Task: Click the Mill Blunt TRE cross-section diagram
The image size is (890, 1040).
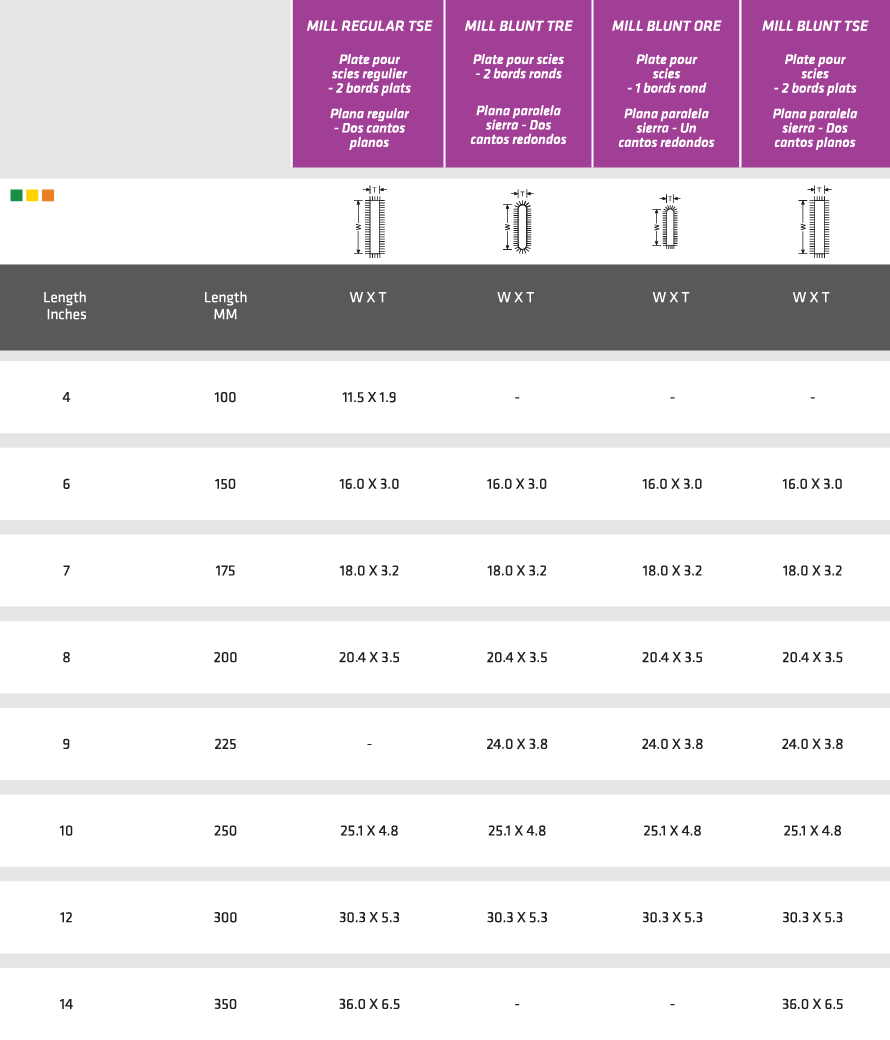Action: [x=520, y=223]
